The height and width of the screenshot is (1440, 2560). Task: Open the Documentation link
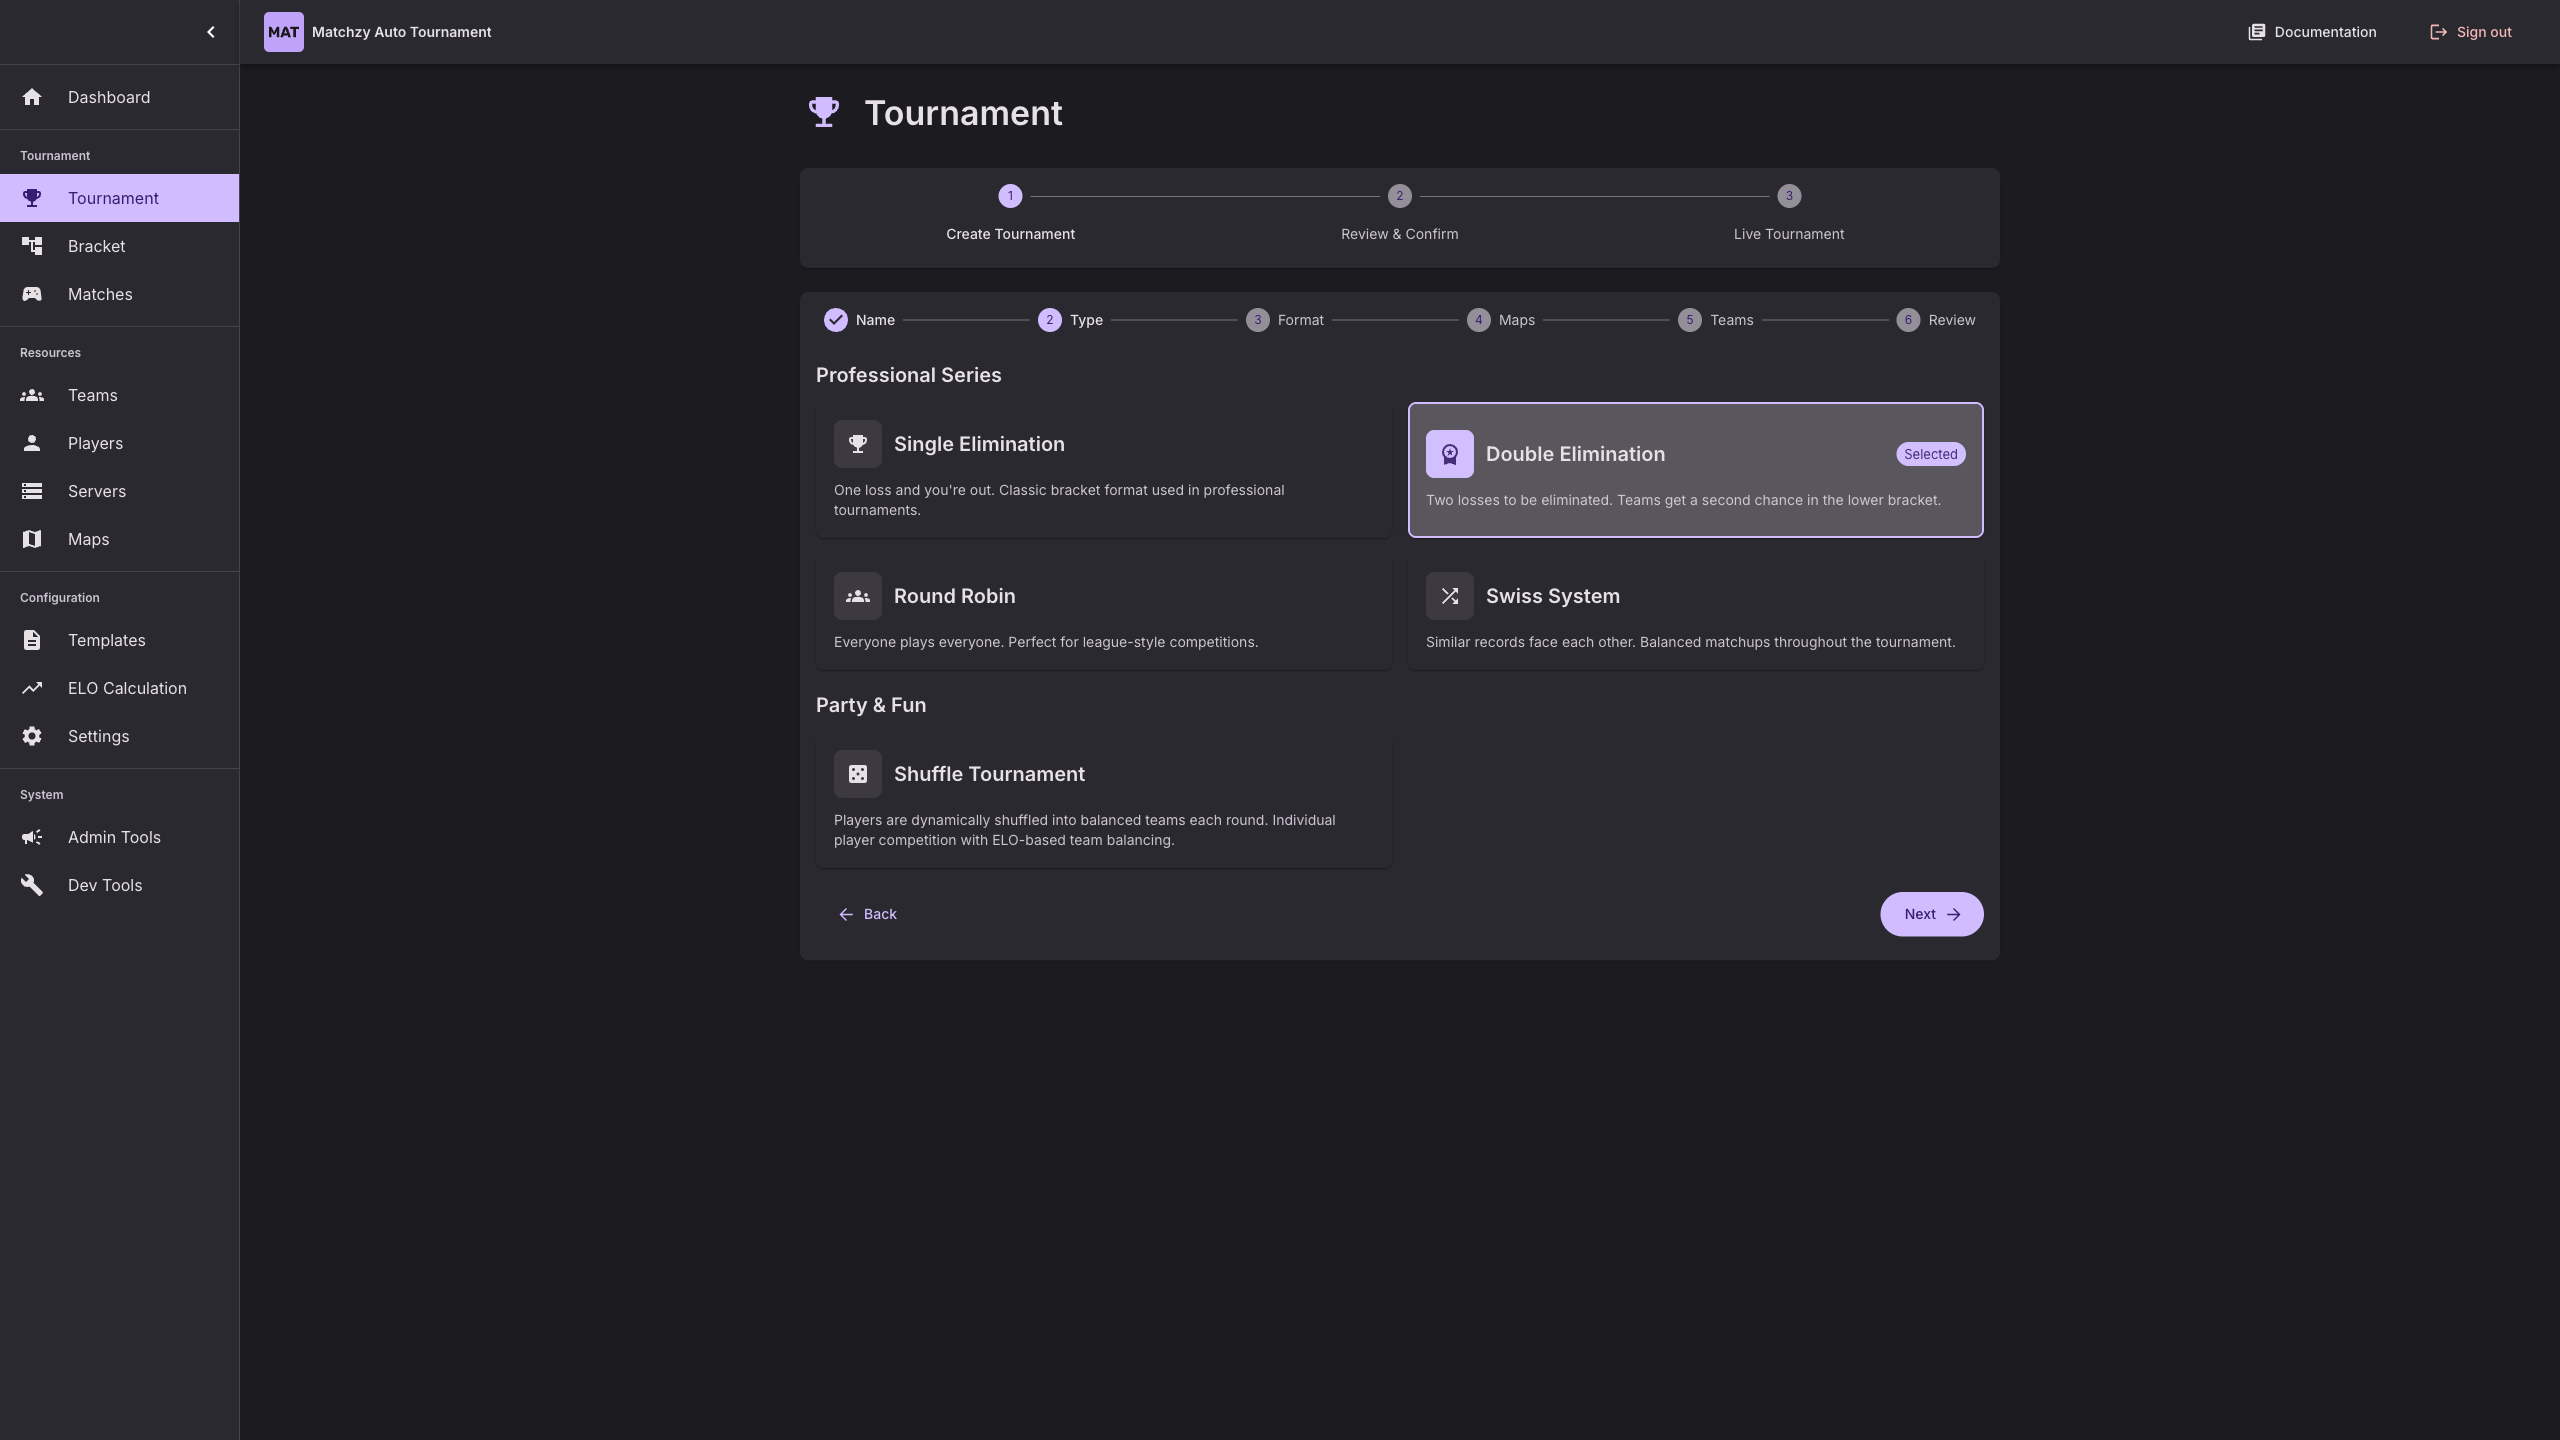pyautogui.click(x=2312, y=32)
